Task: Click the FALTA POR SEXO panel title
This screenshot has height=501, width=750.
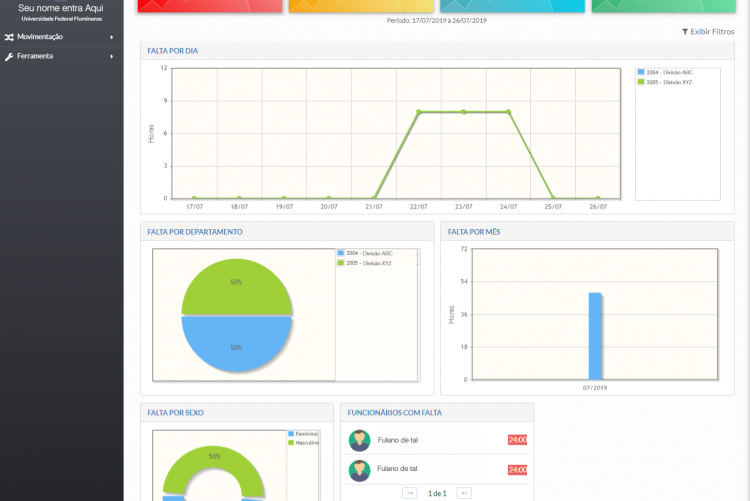Action: click(x=175, y=412)
